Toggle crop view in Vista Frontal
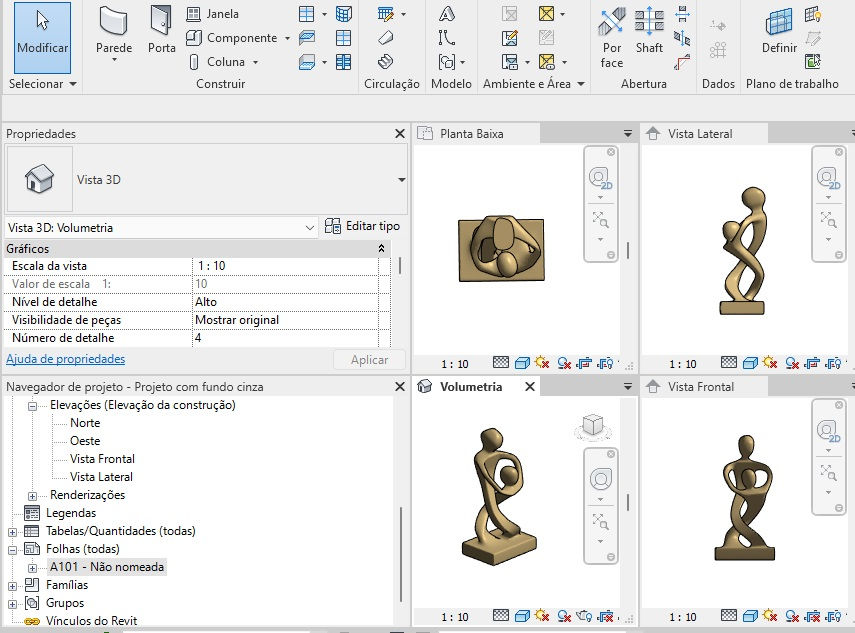 812,616
